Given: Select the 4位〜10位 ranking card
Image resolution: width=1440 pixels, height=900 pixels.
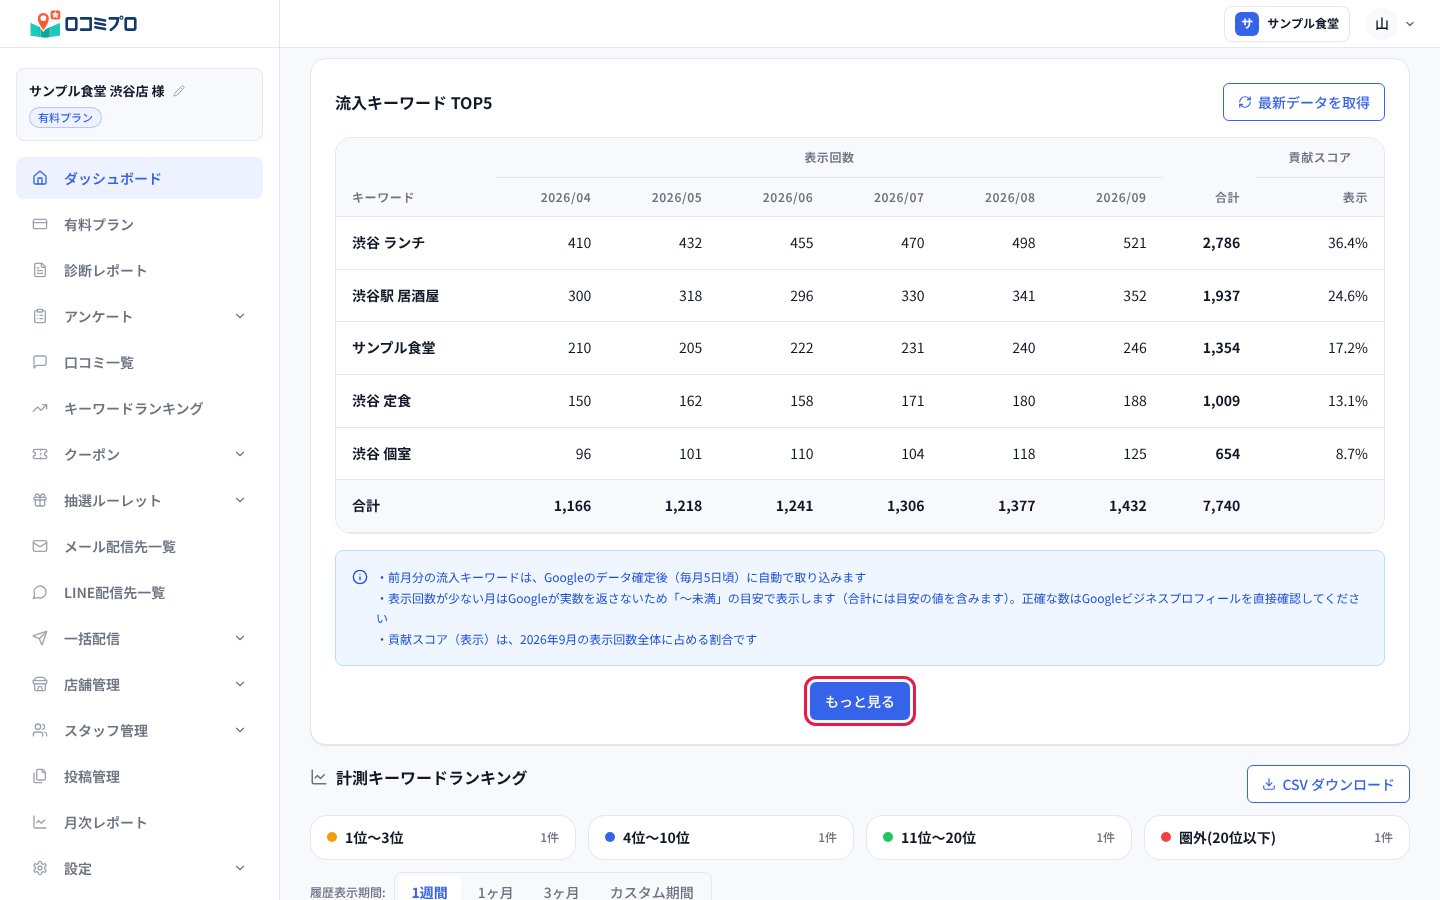Looking at the screenshot, I should (721, 837).
